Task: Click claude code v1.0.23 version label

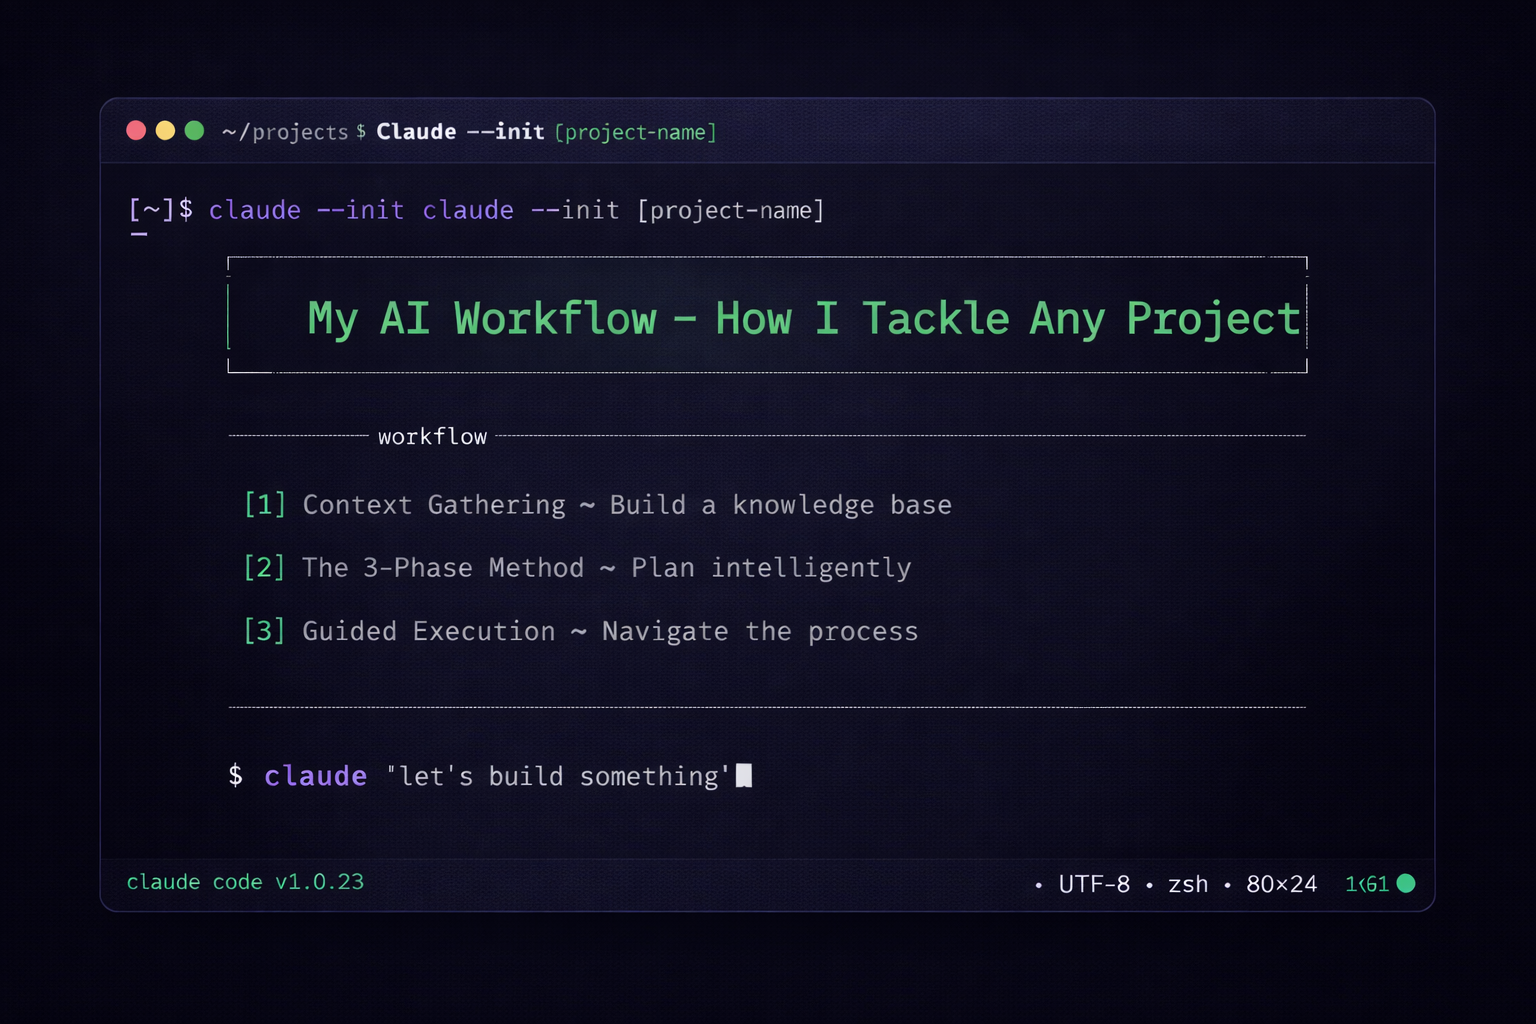Action: pyautogui.click(x=245, y=882)
